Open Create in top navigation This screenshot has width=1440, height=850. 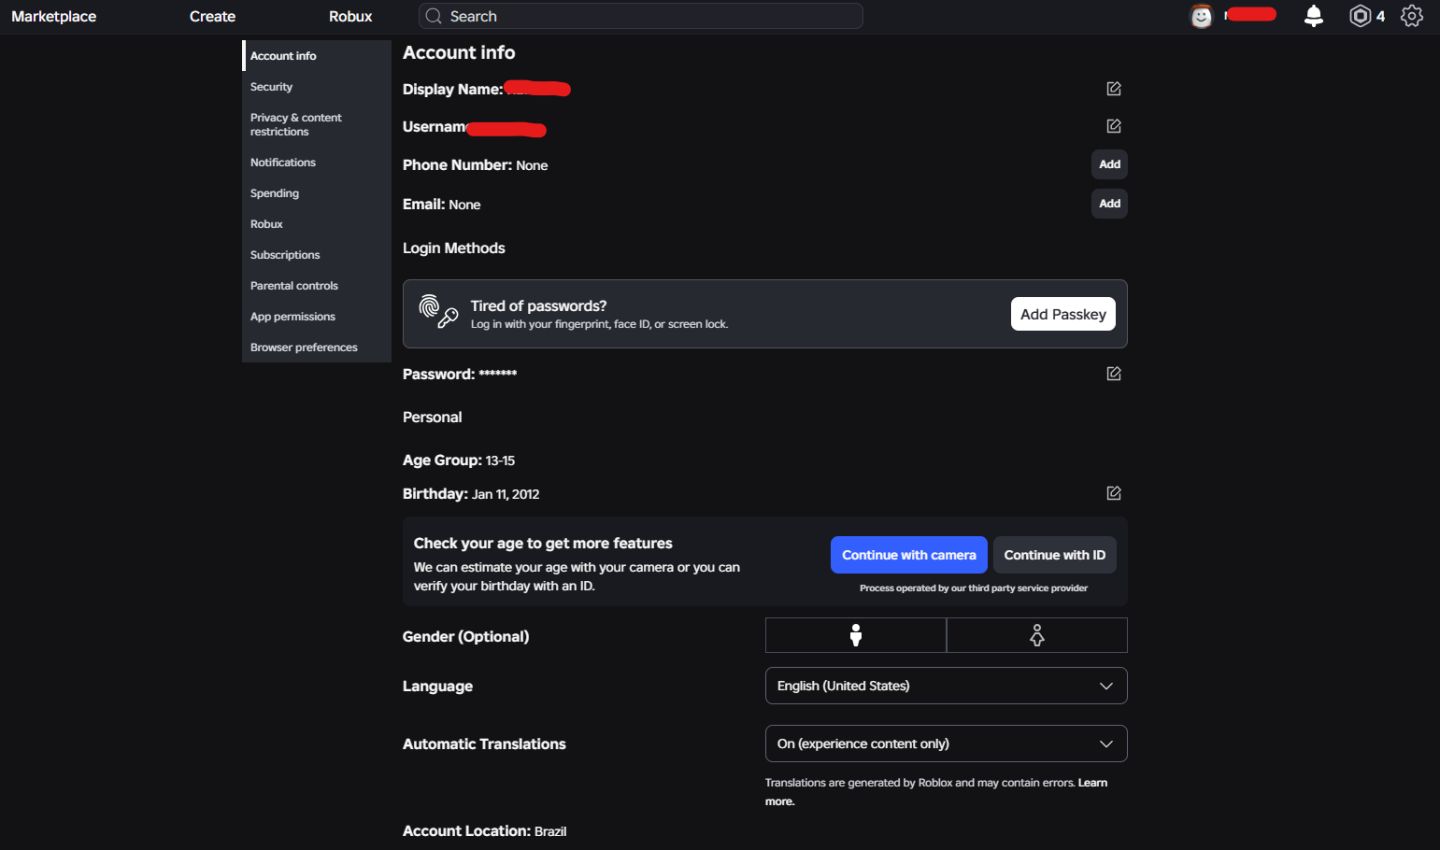pos(212,16)
